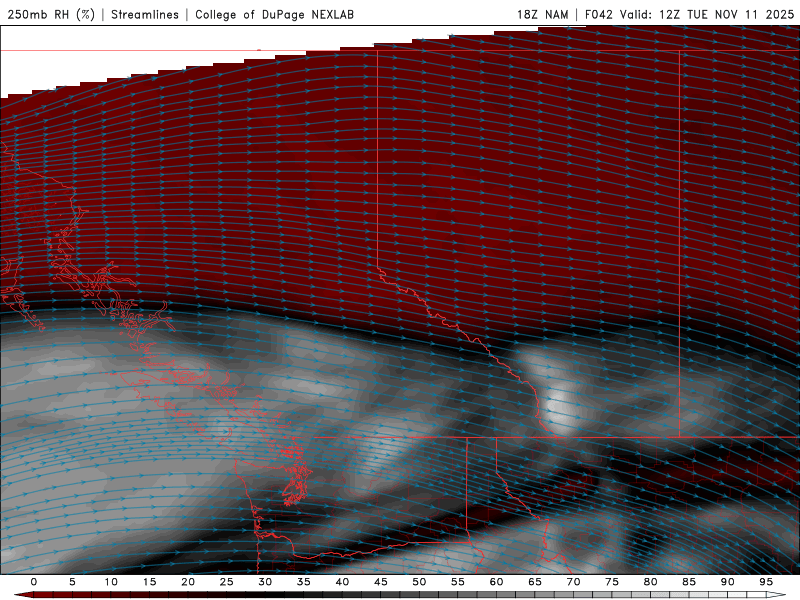
Task: Click the colorbar label "50"
Action: click(x=419, y=582)
